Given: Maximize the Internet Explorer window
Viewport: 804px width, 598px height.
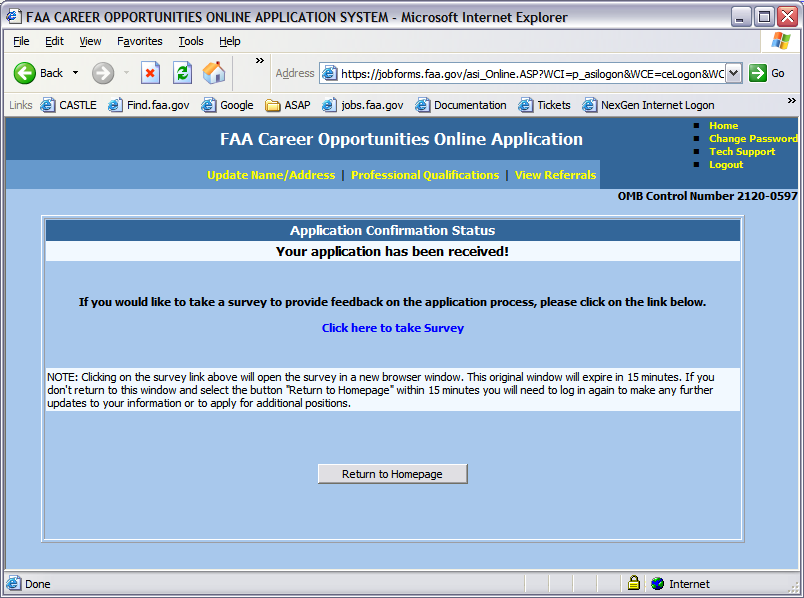Looking at the screenshot, I should pyautogui.click(x=764, y=17).
